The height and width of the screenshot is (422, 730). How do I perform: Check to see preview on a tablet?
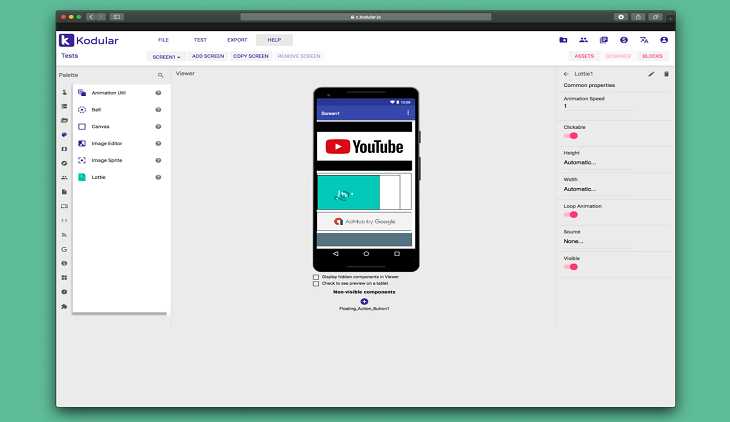(316, 284)
